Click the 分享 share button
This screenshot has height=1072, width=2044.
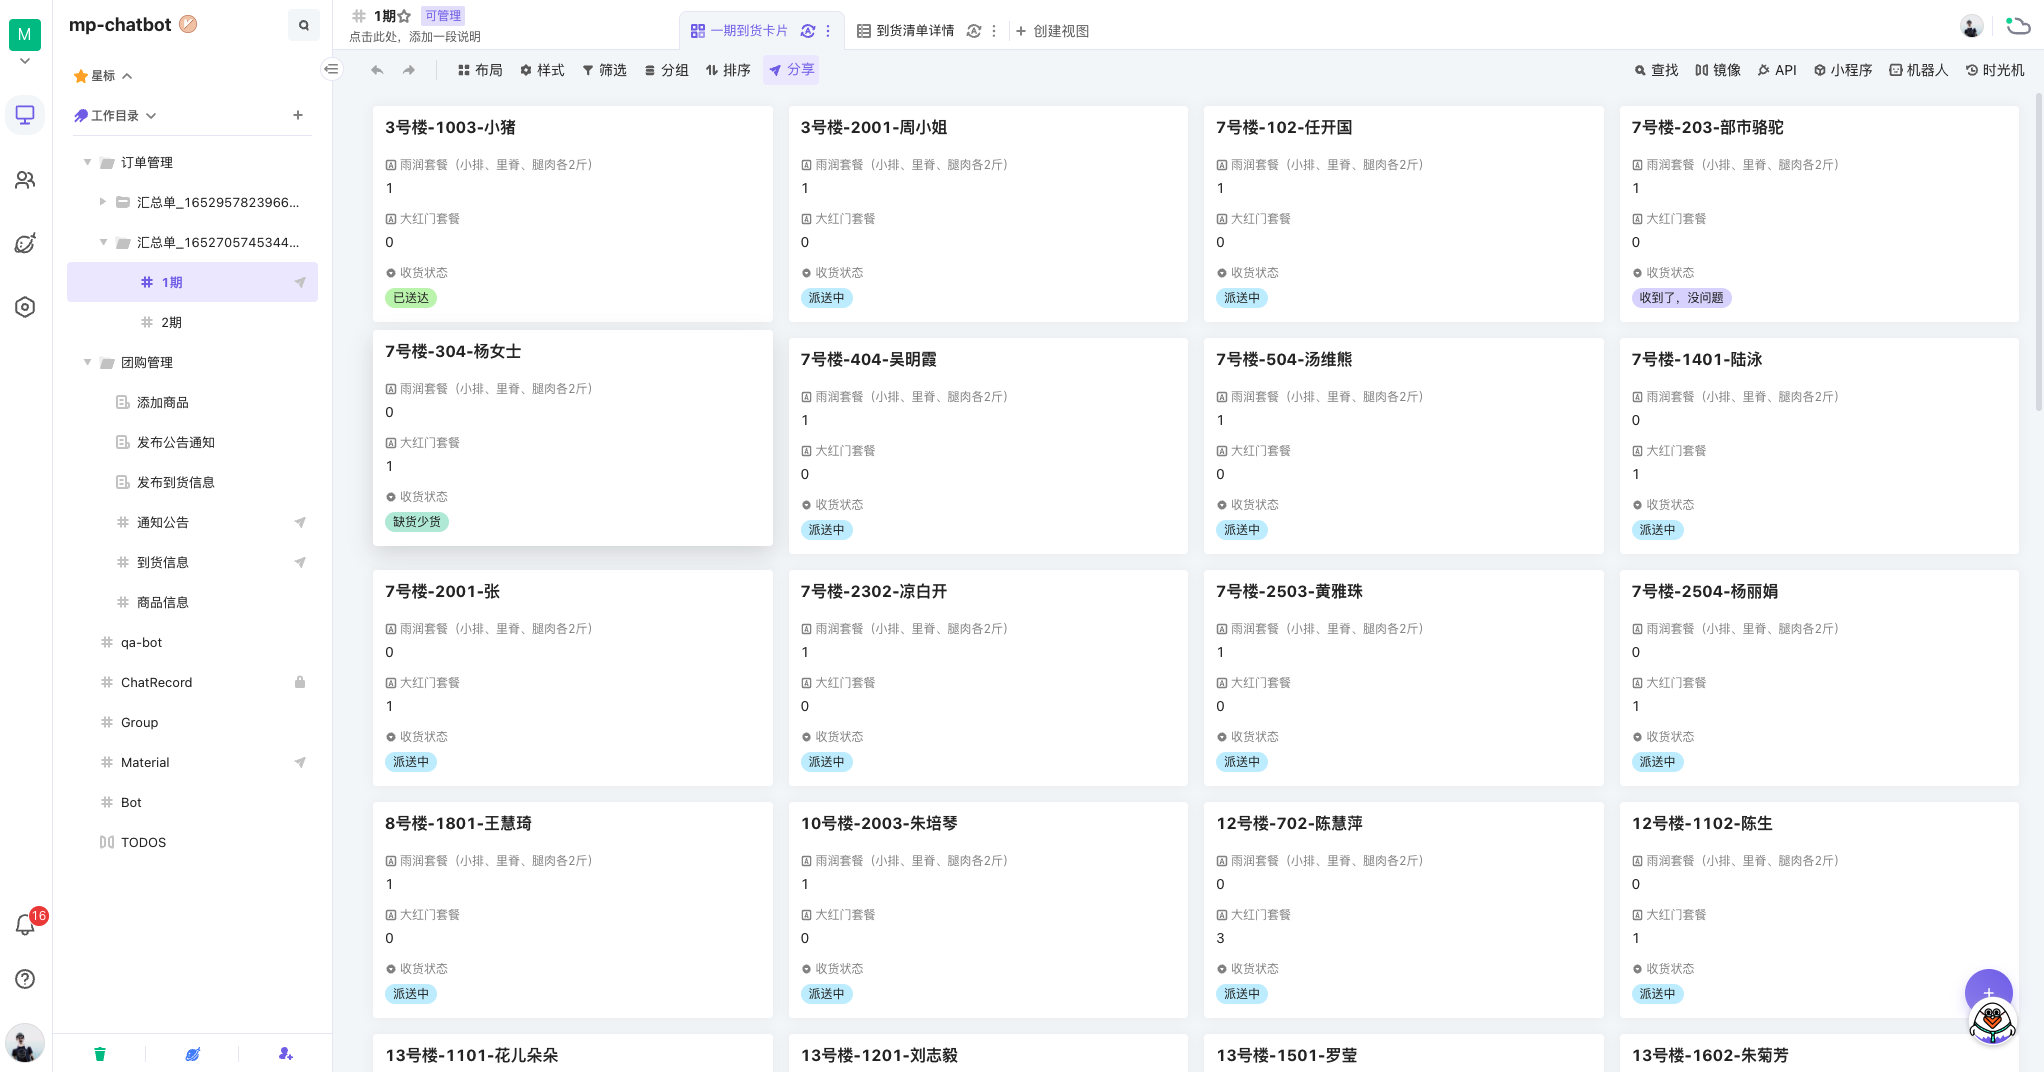792,70
